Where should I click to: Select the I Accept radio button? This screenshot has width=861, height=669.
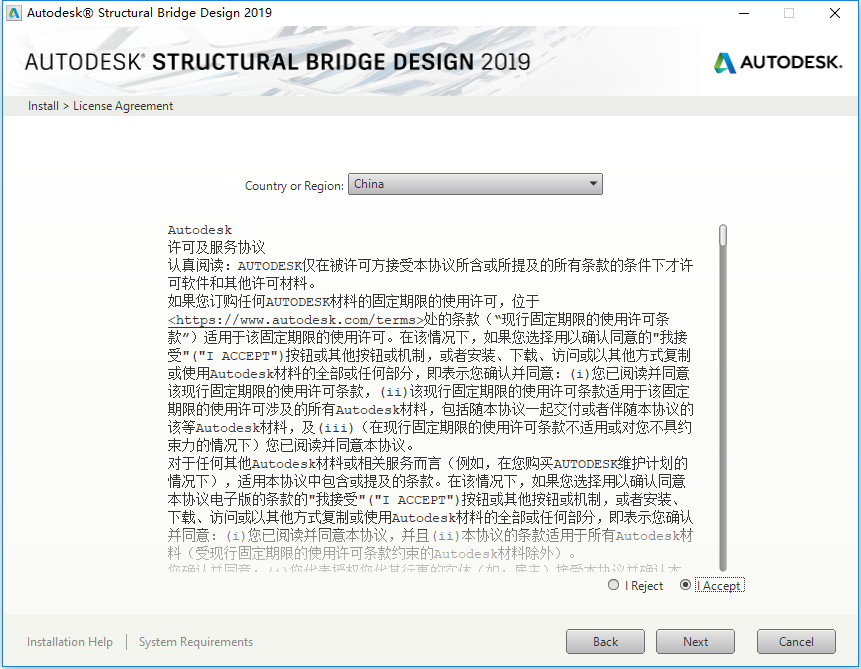[685, 585]
